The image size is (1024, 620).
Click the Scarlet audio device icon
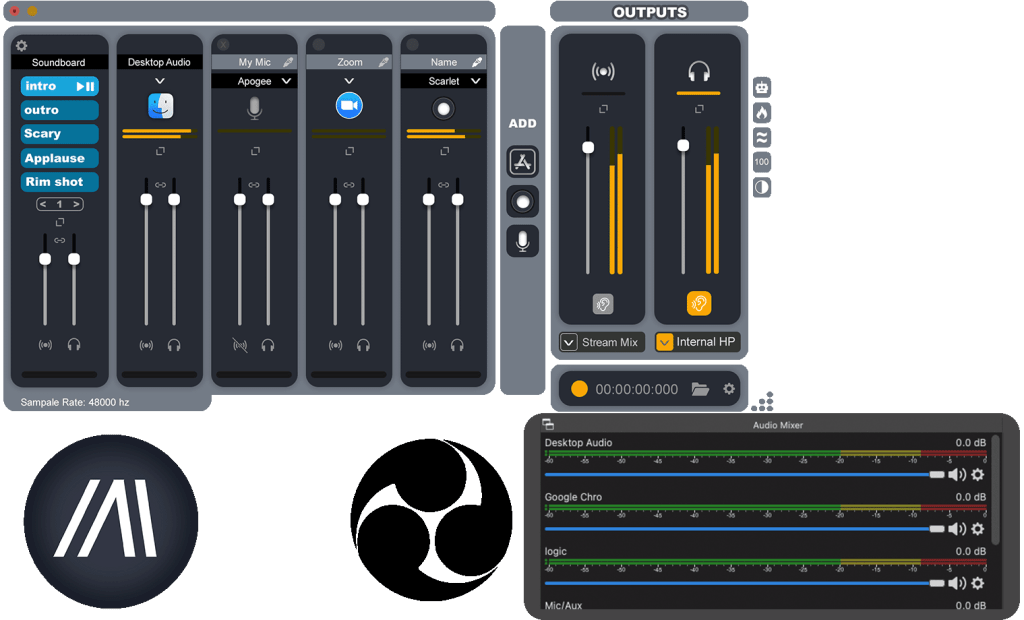pos(443,108)
